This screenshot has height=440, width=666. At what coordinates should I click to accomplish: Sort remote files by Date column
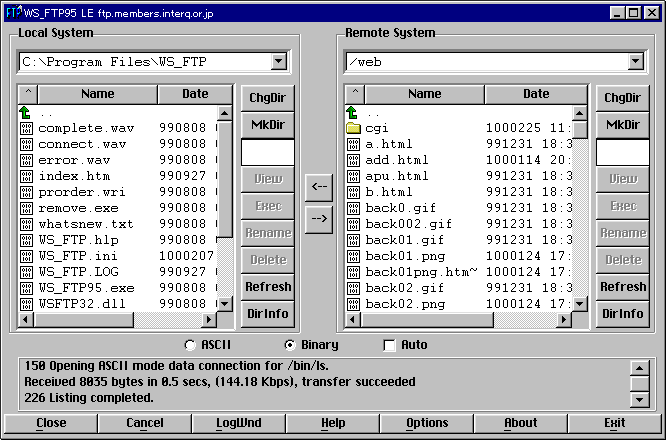pyautogui.click(x=536, y=94)
